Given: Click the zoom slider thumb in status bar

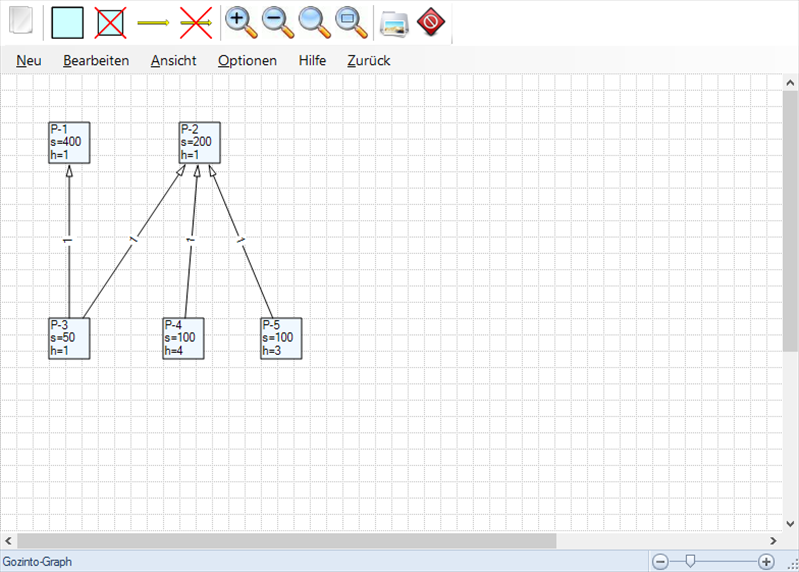Looking at the screenshot, I should pyautogui.click(x=690, y=562).
